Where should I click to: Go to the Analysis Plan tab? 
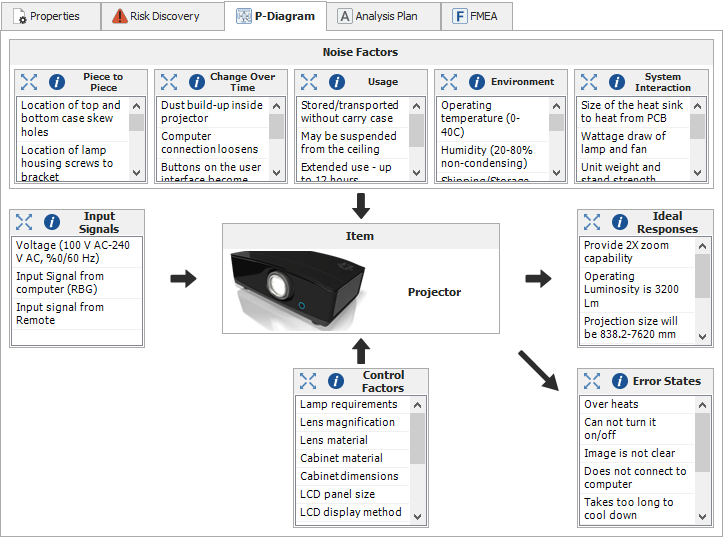click(x=385, y=16)
